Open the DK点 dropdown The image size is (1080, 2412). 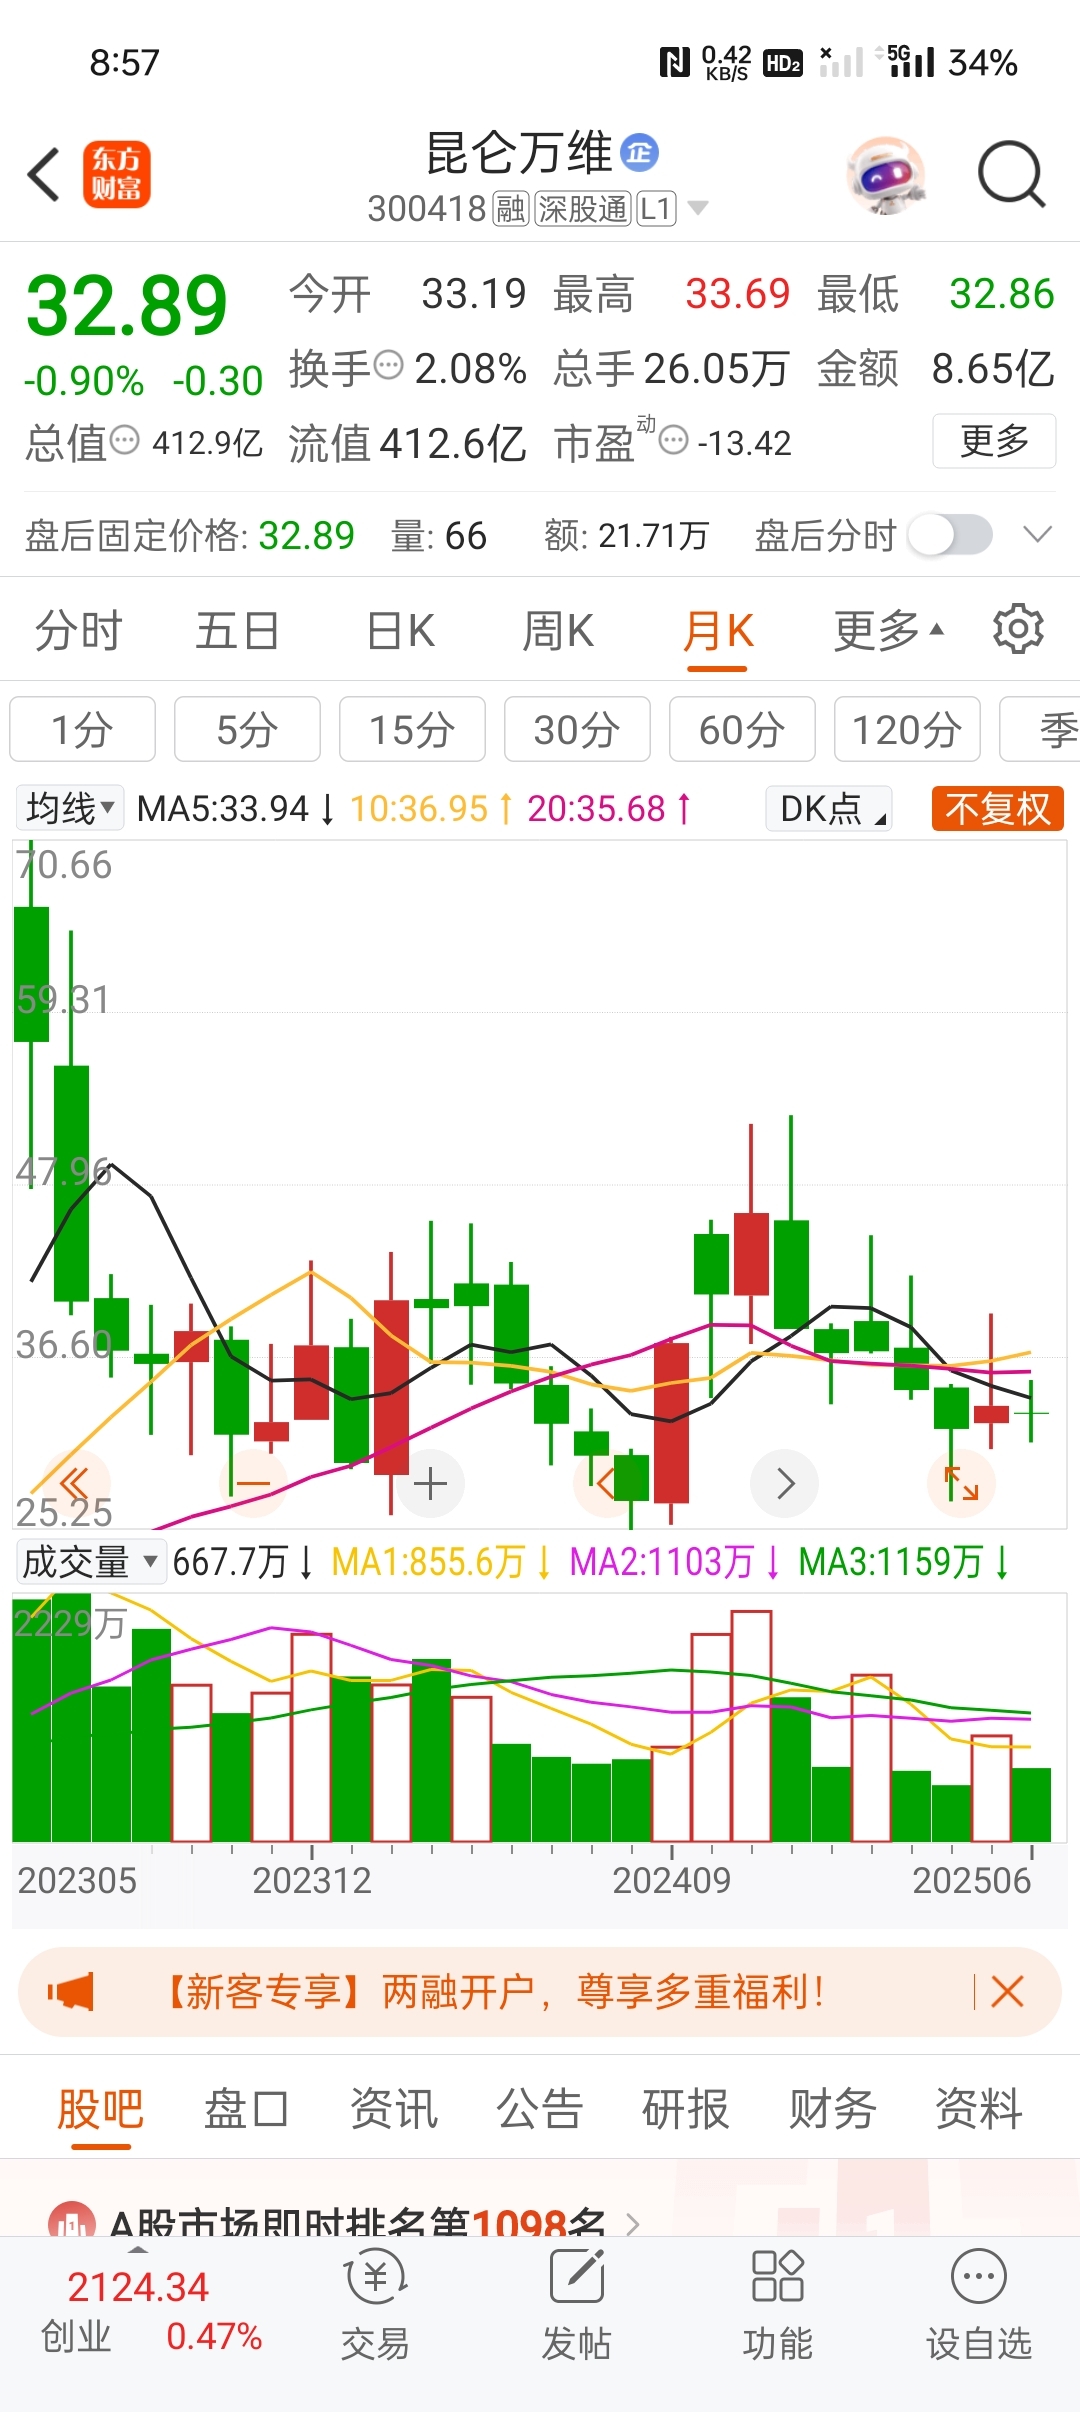click(x=830, y=808)
